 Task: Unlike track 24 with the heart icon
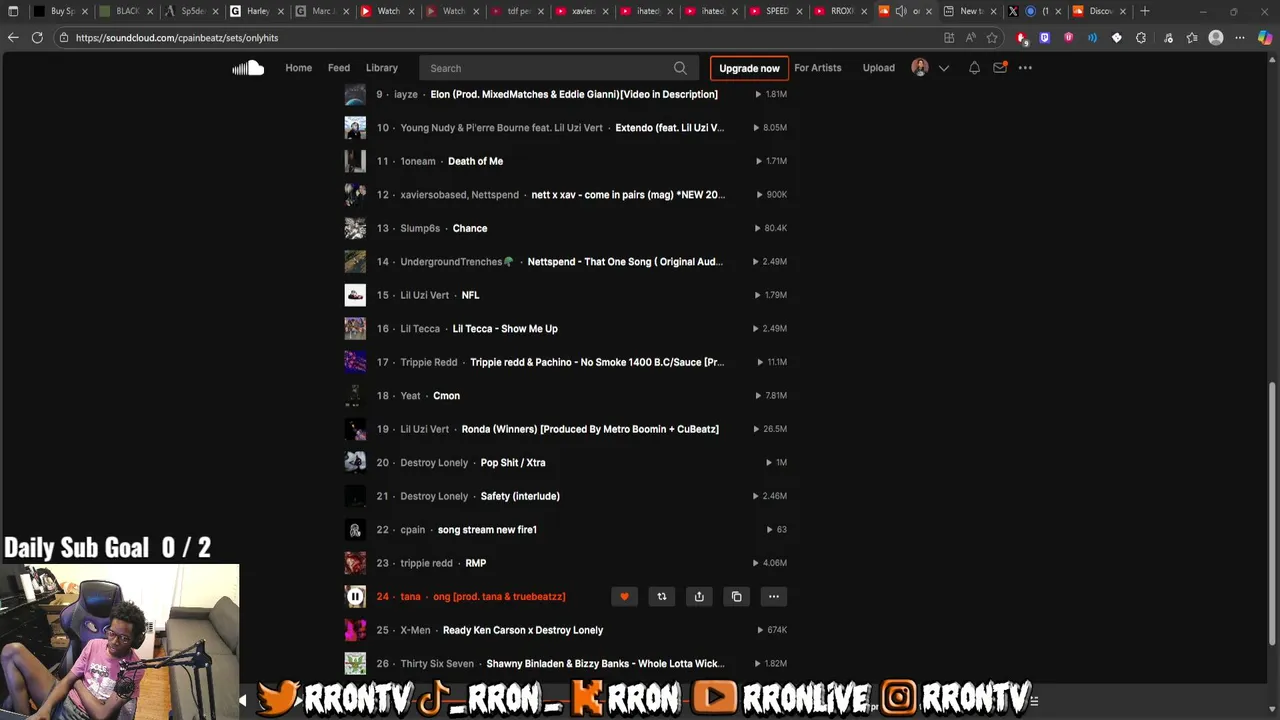point(624,597)
